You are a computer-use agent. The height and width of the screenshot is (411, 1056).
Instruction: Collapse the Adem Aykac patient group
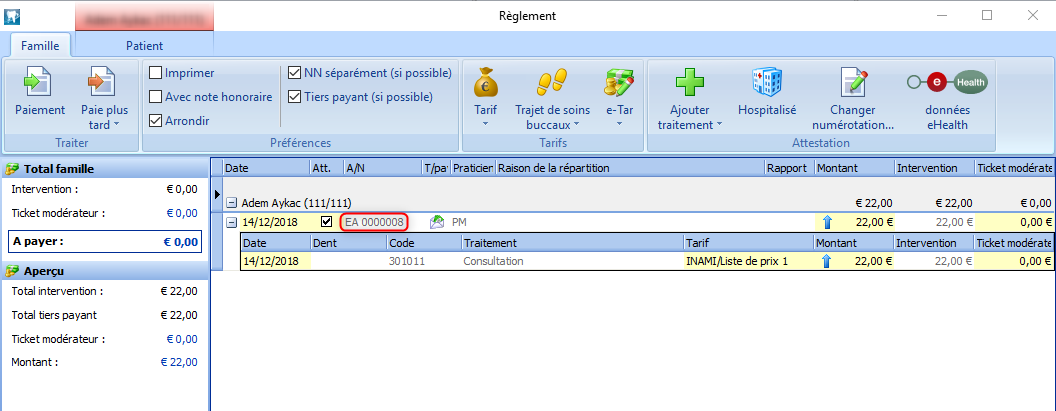pos(231,203)
